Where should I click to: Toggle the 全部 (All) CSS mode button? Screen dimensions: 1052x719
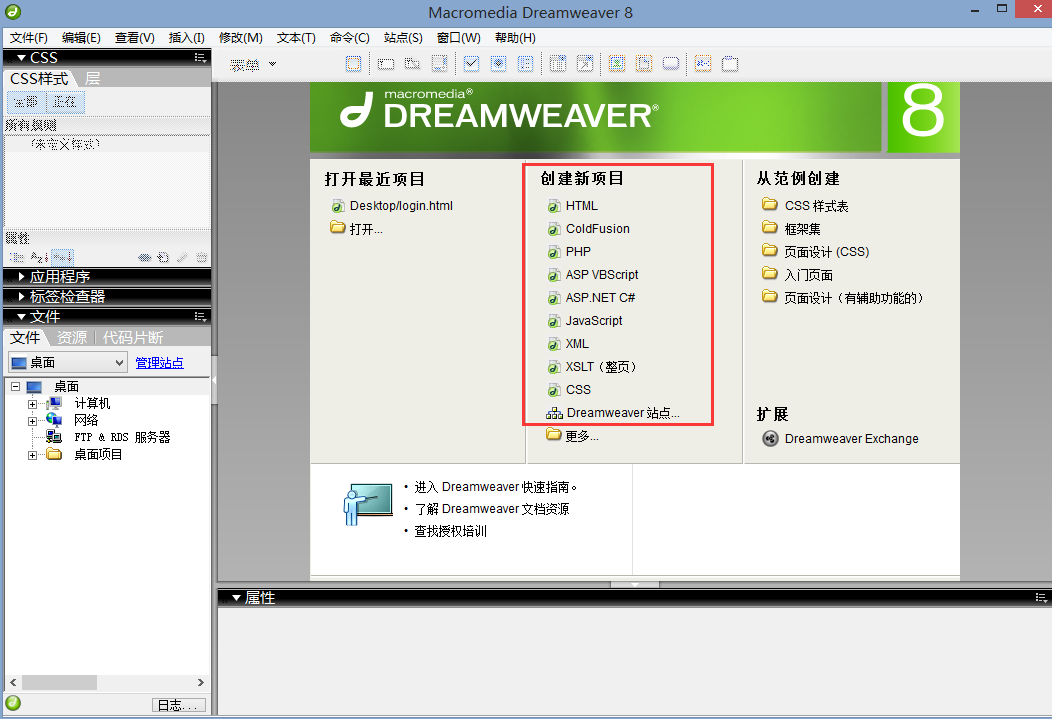[26, 102]
